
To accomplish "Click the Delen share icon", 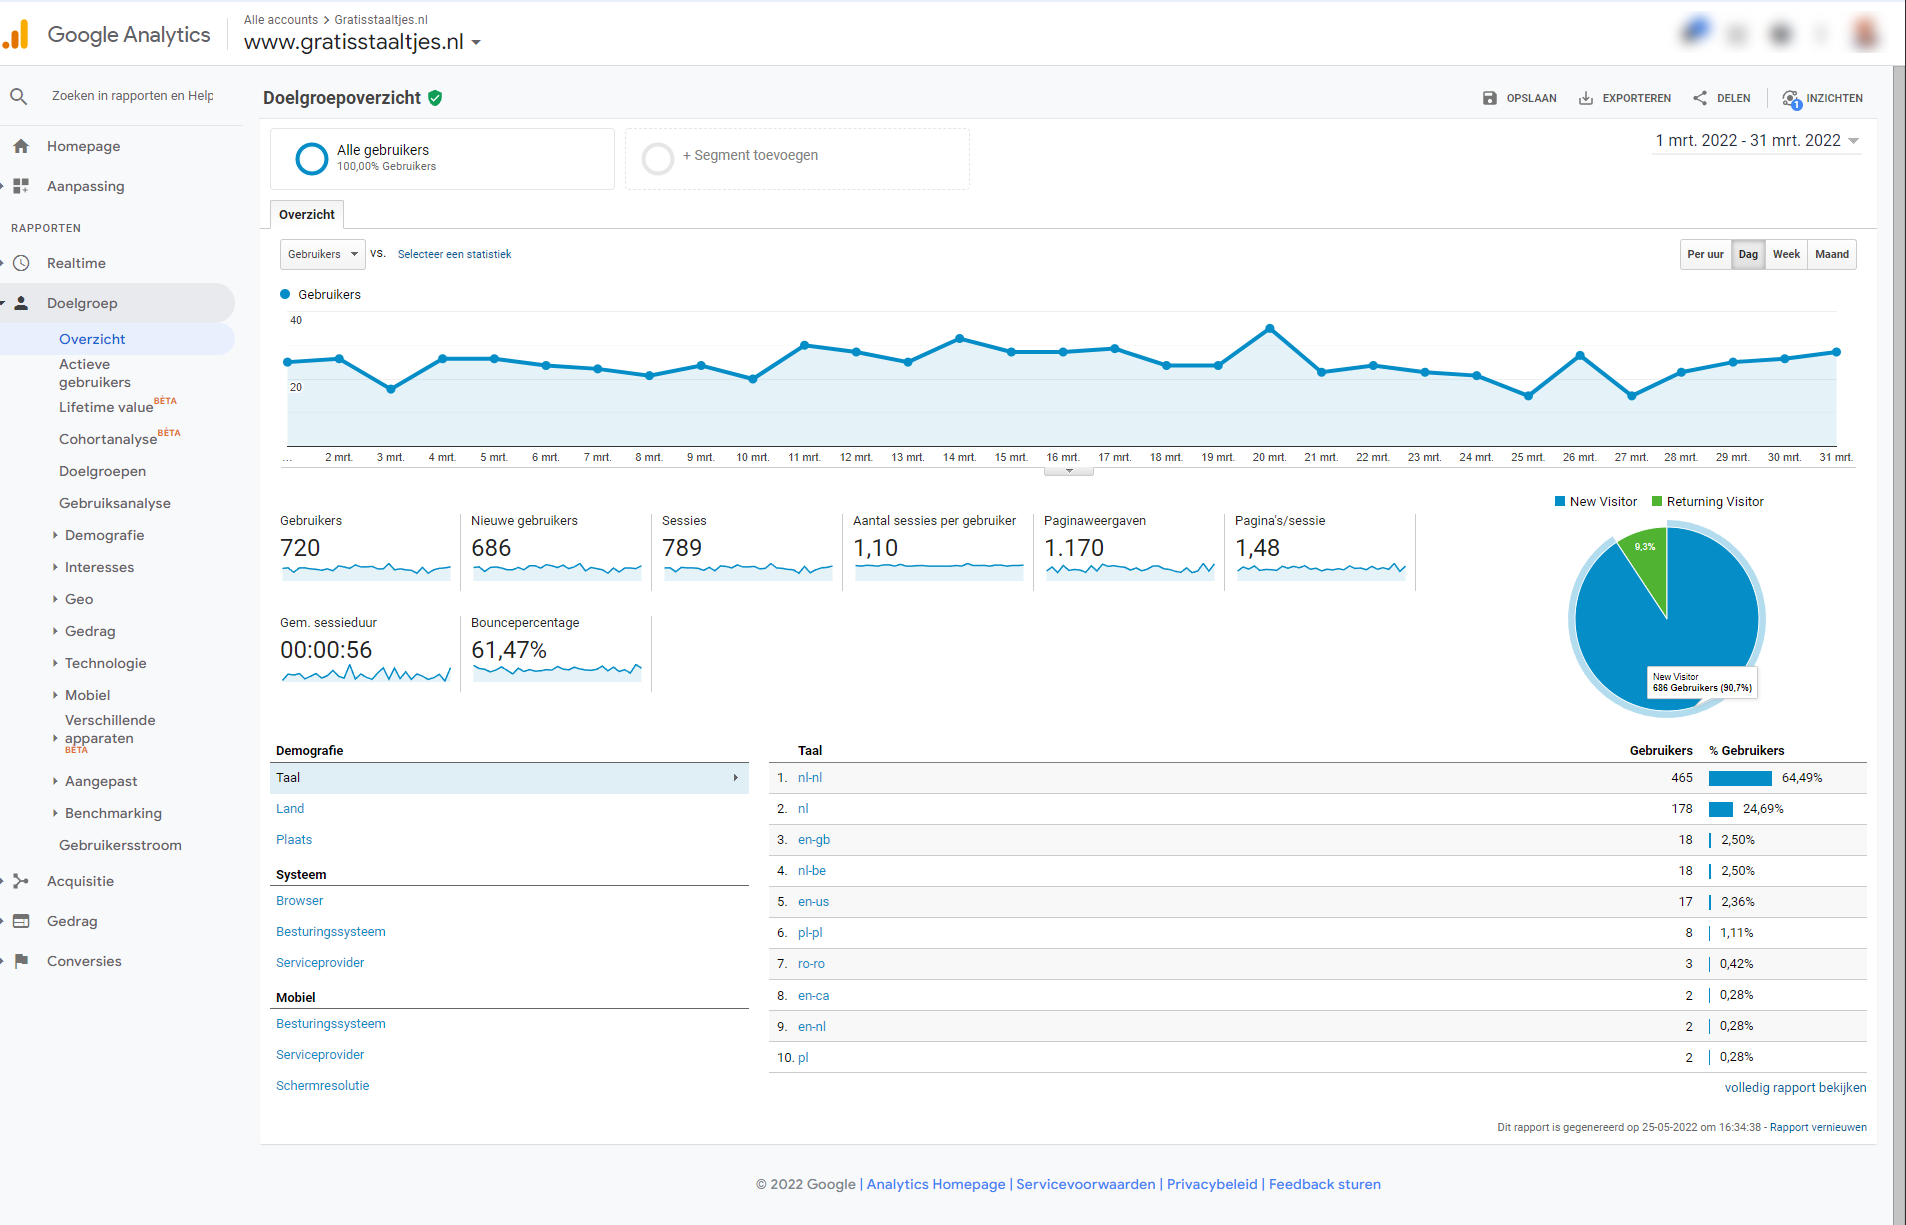I will tap(1700, 98).
